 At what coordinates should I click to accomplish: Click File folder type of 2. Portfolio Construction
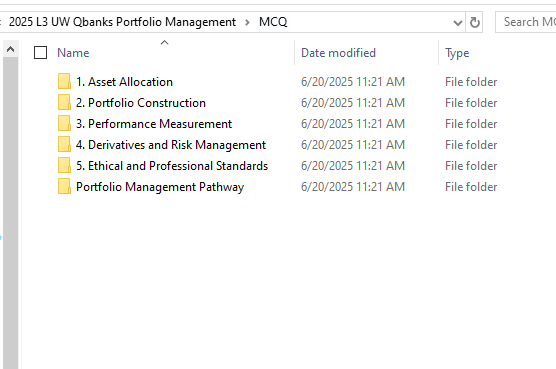click(x=471, y=103)
